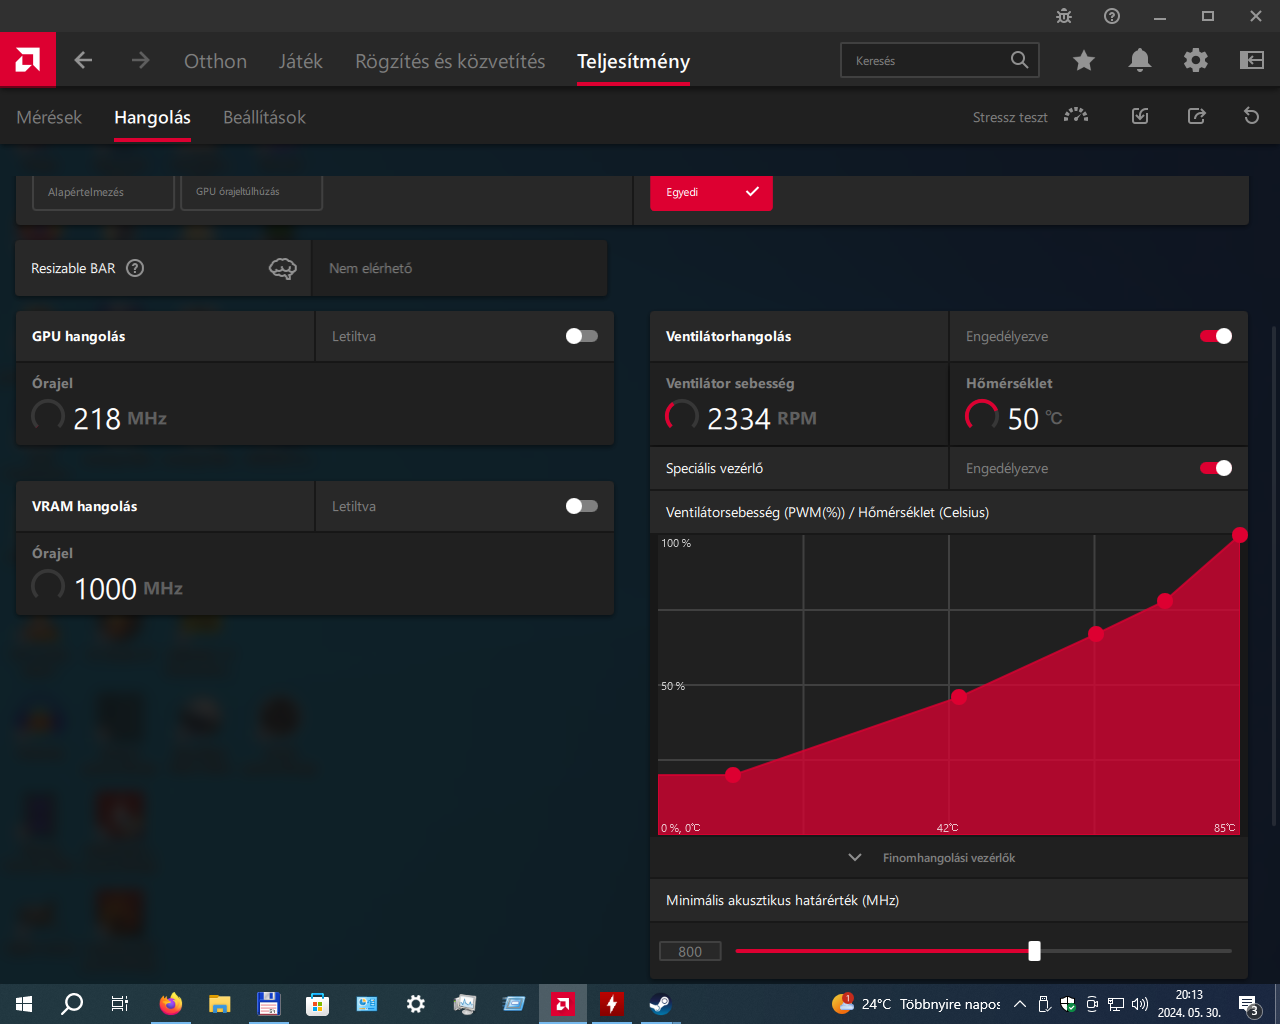
Task: Export the tuning profile icon
Action: click(x=1196, y=116)
